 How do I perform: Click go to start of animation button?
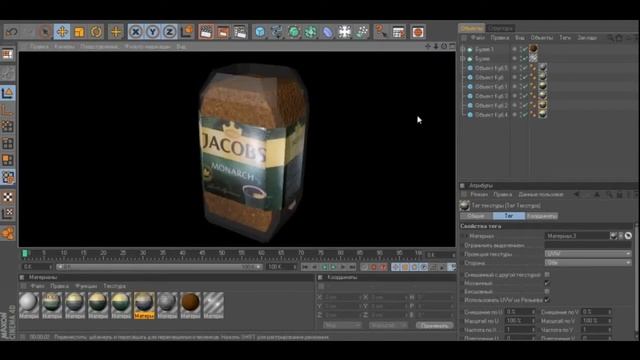305,267
